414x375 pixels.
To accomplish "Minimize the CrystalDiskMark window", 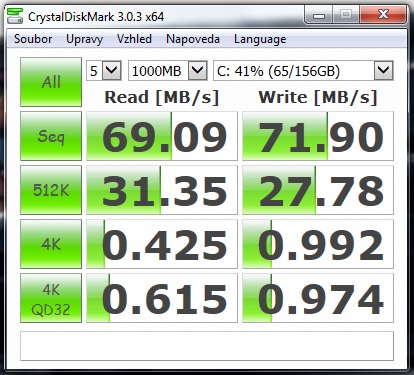I will pos(318,15).
